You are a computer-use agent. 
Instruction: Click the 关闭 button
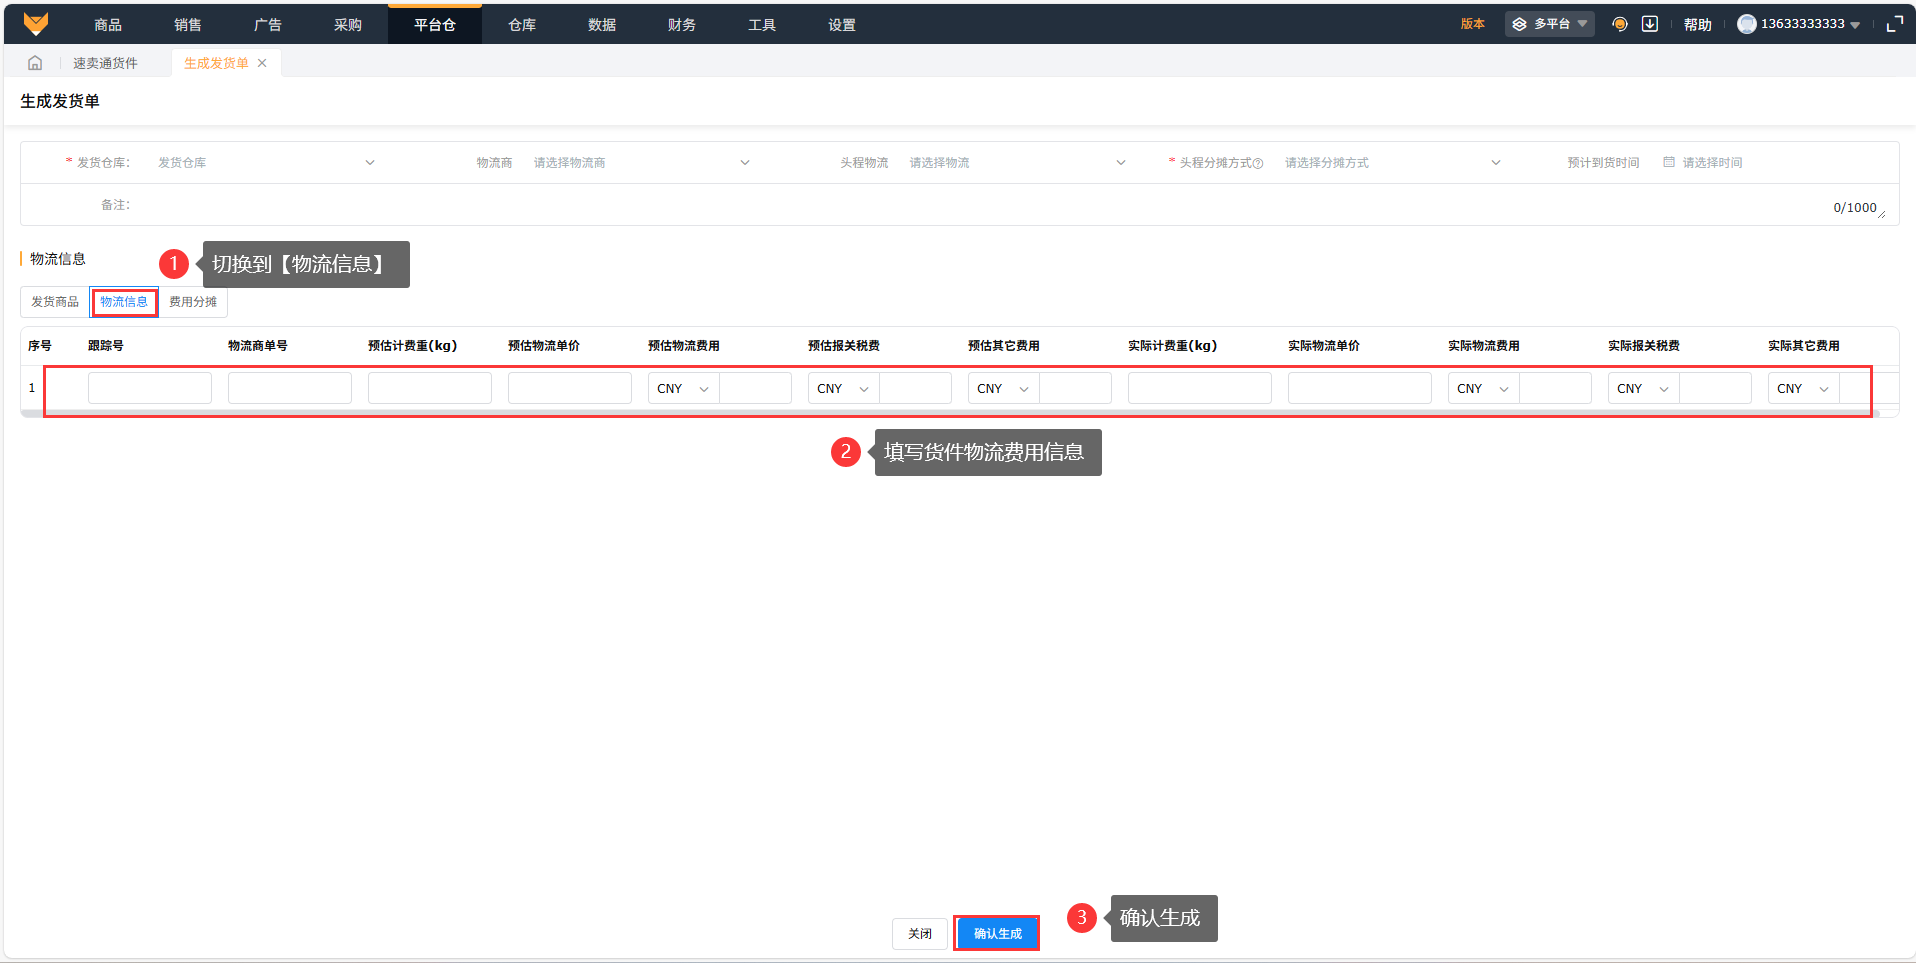coord(920,933)
